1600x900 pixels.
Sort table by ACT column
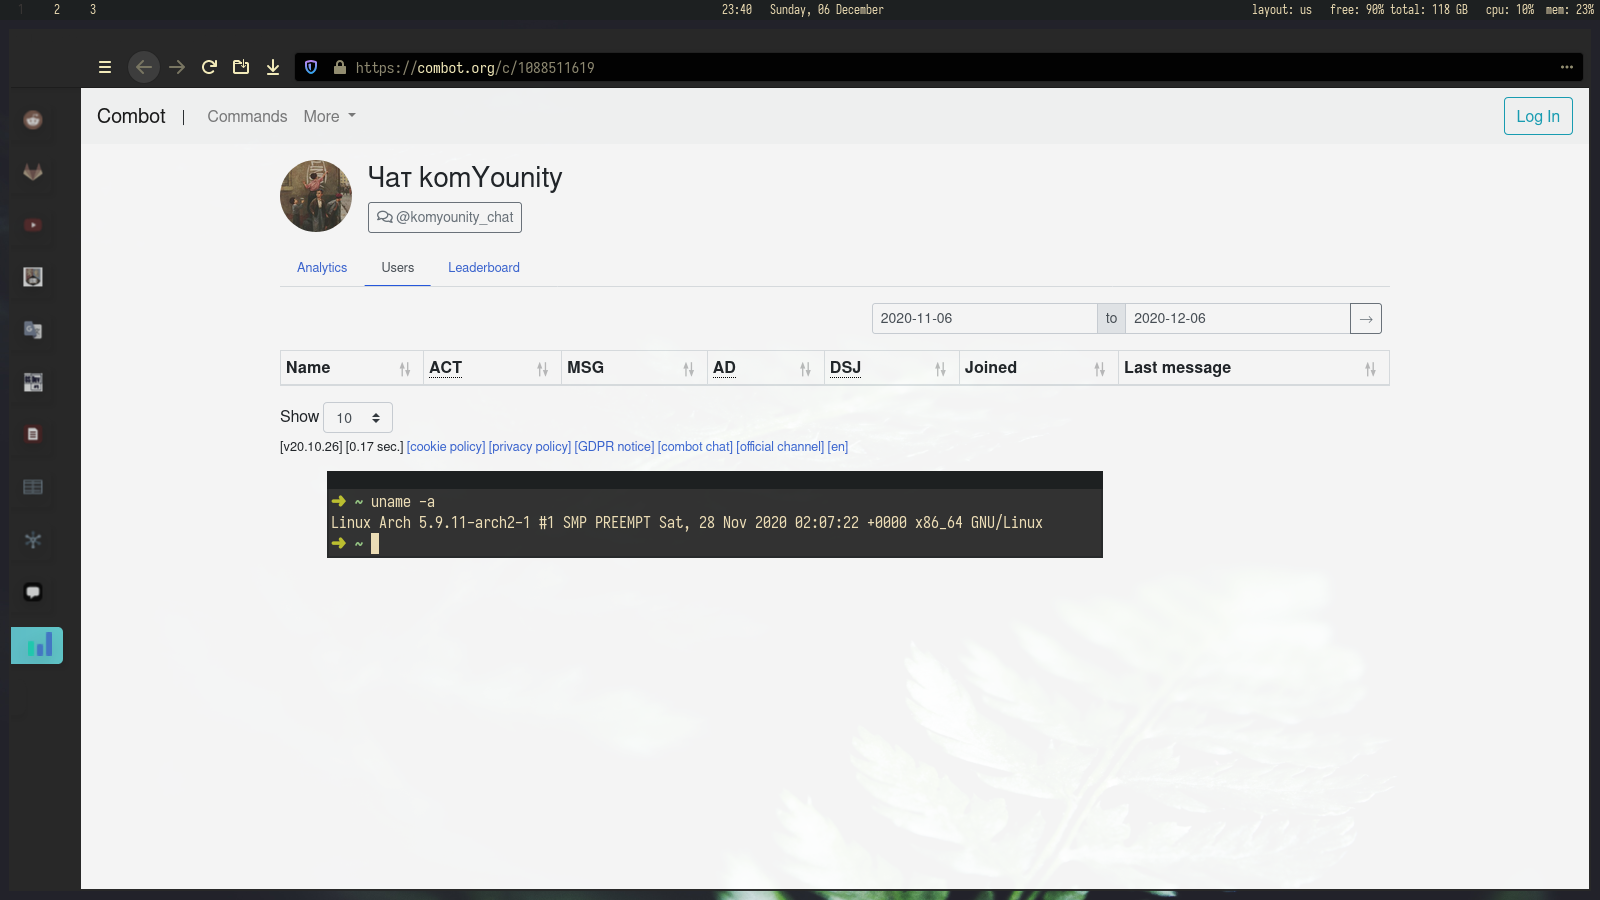coord(492,368)
